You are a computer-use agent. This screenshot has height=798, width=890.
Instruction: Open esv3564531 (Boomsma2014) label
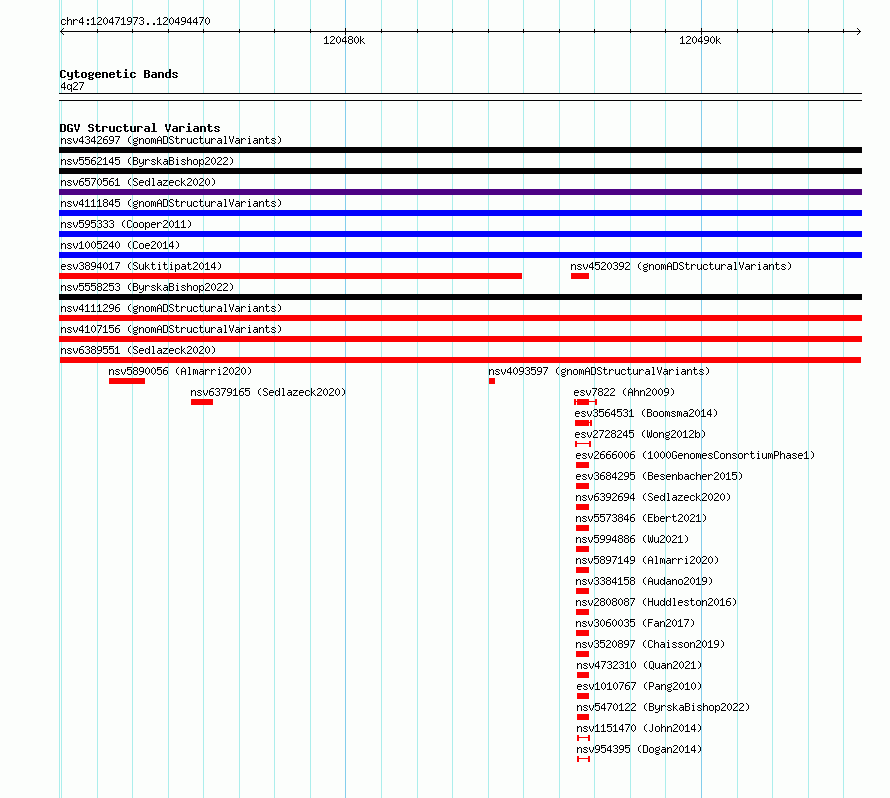coord(646,413)
